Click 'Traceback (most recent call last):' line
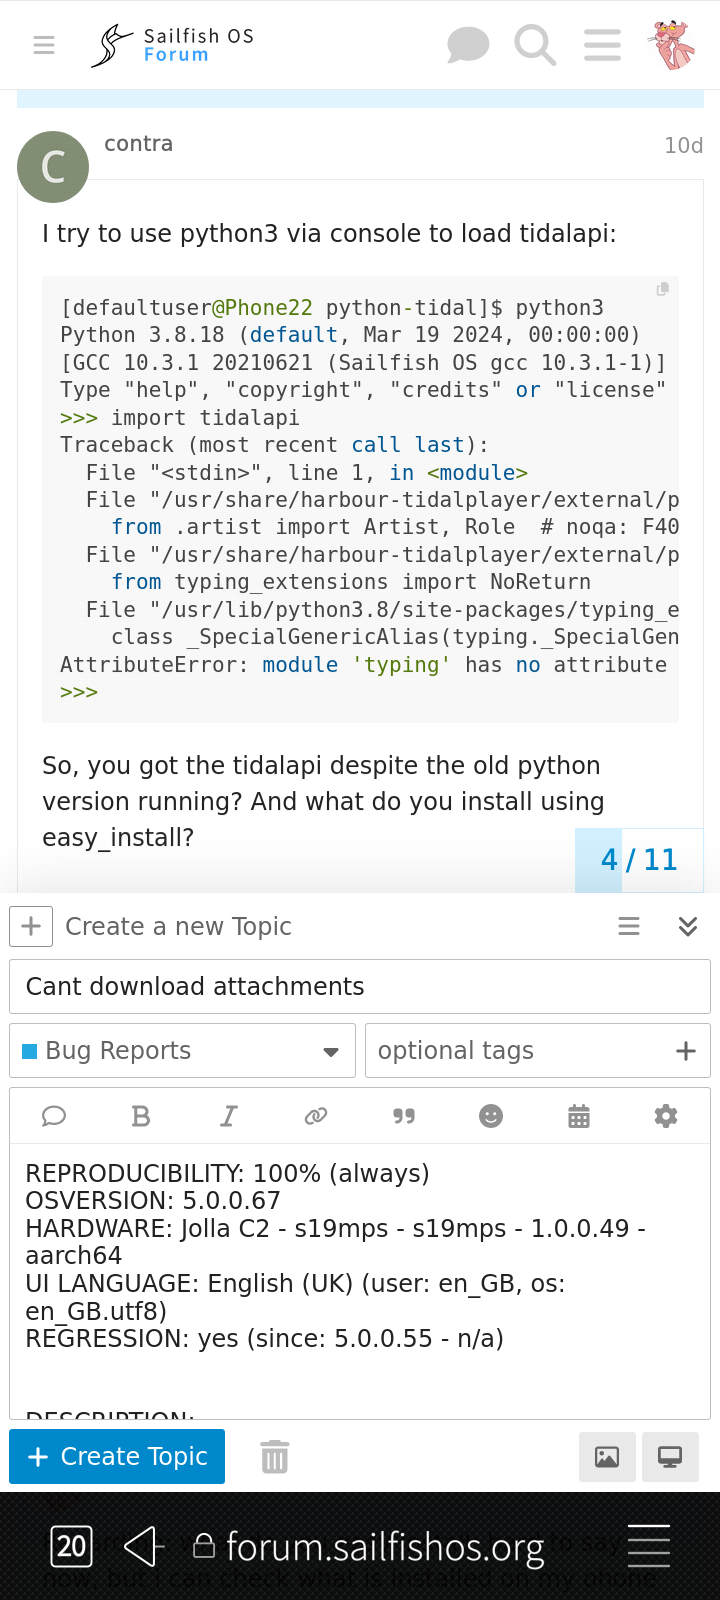Image resolution: width=720 pixels, height=1600 pixels. 274,445
